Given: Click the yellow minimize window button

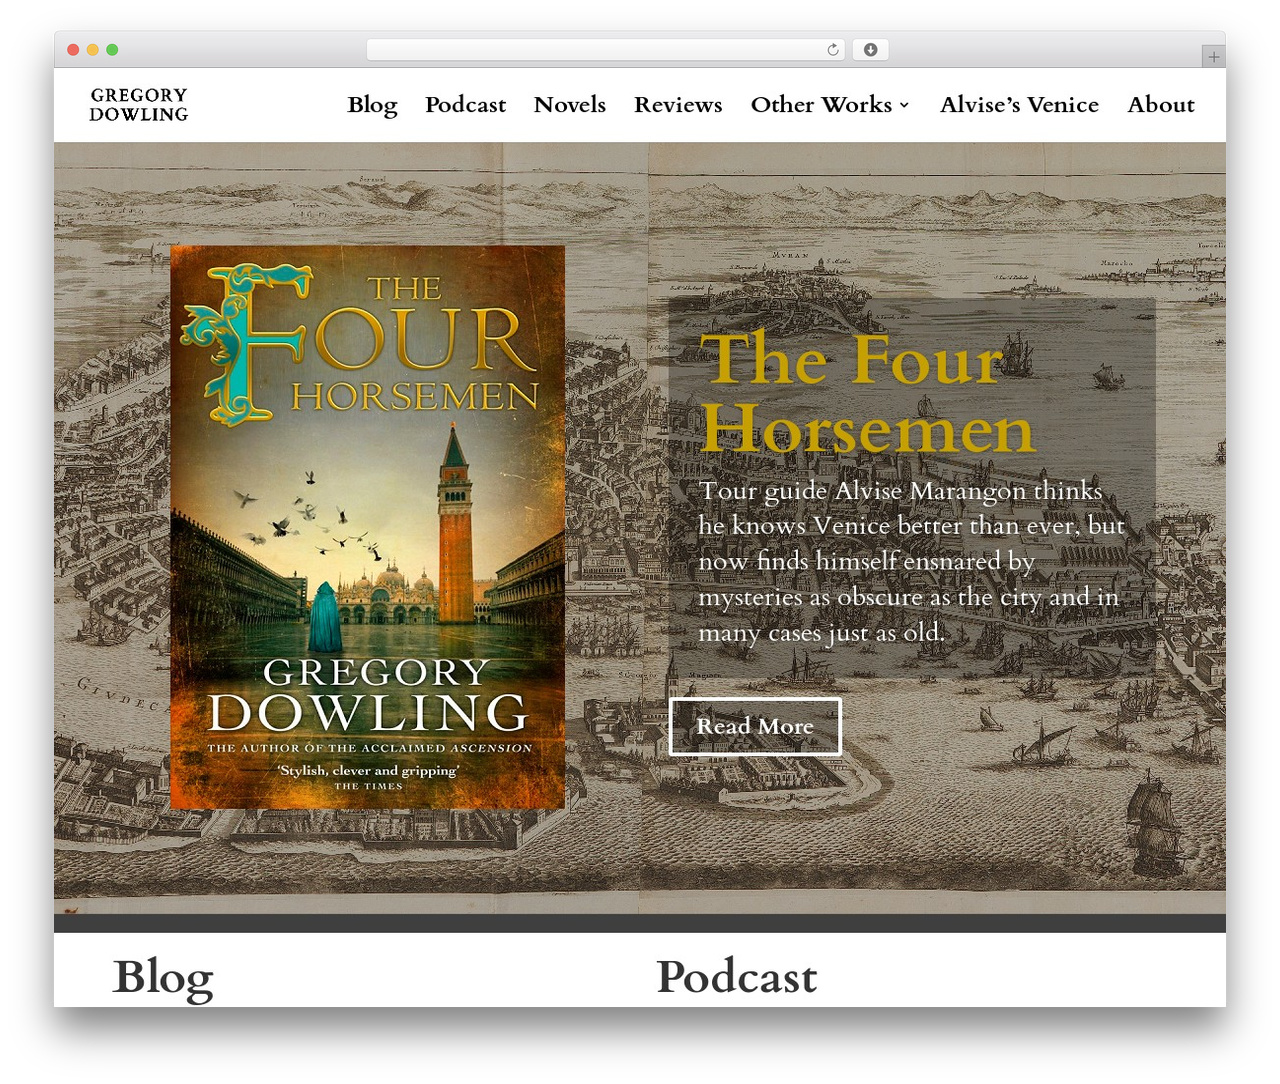Looking at the screenshot, I should click(93, 50).
